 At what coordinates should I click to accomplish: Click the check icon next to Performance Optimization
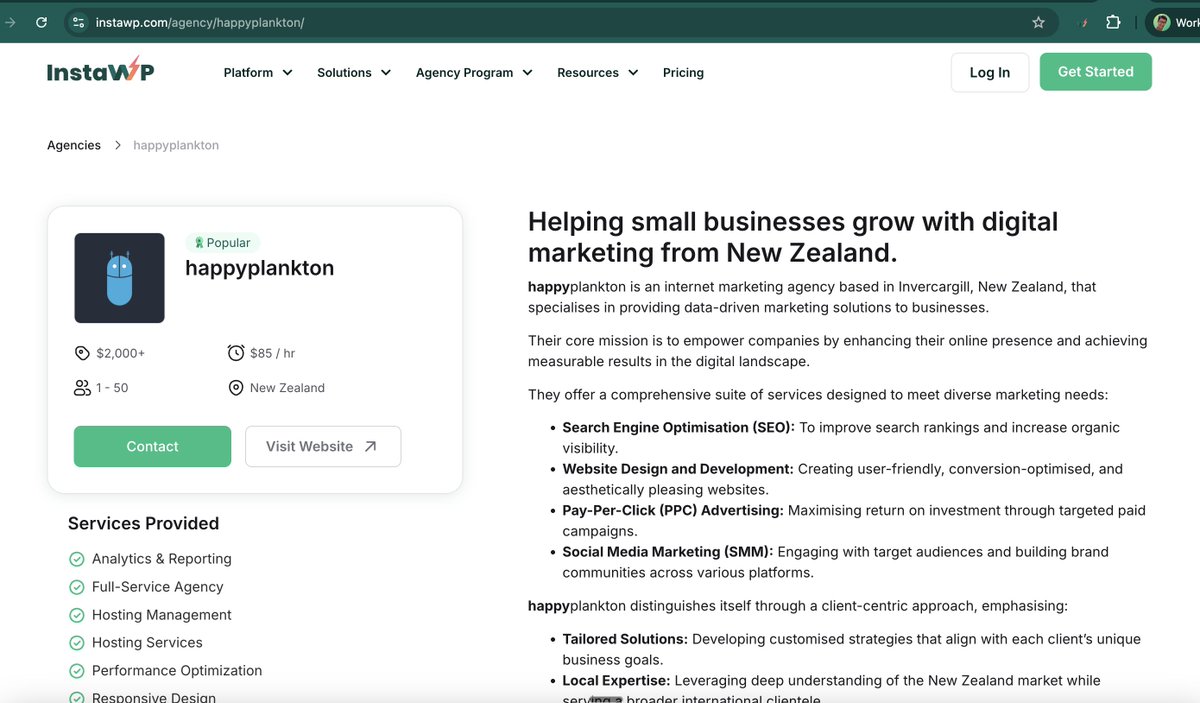point(76,671)
